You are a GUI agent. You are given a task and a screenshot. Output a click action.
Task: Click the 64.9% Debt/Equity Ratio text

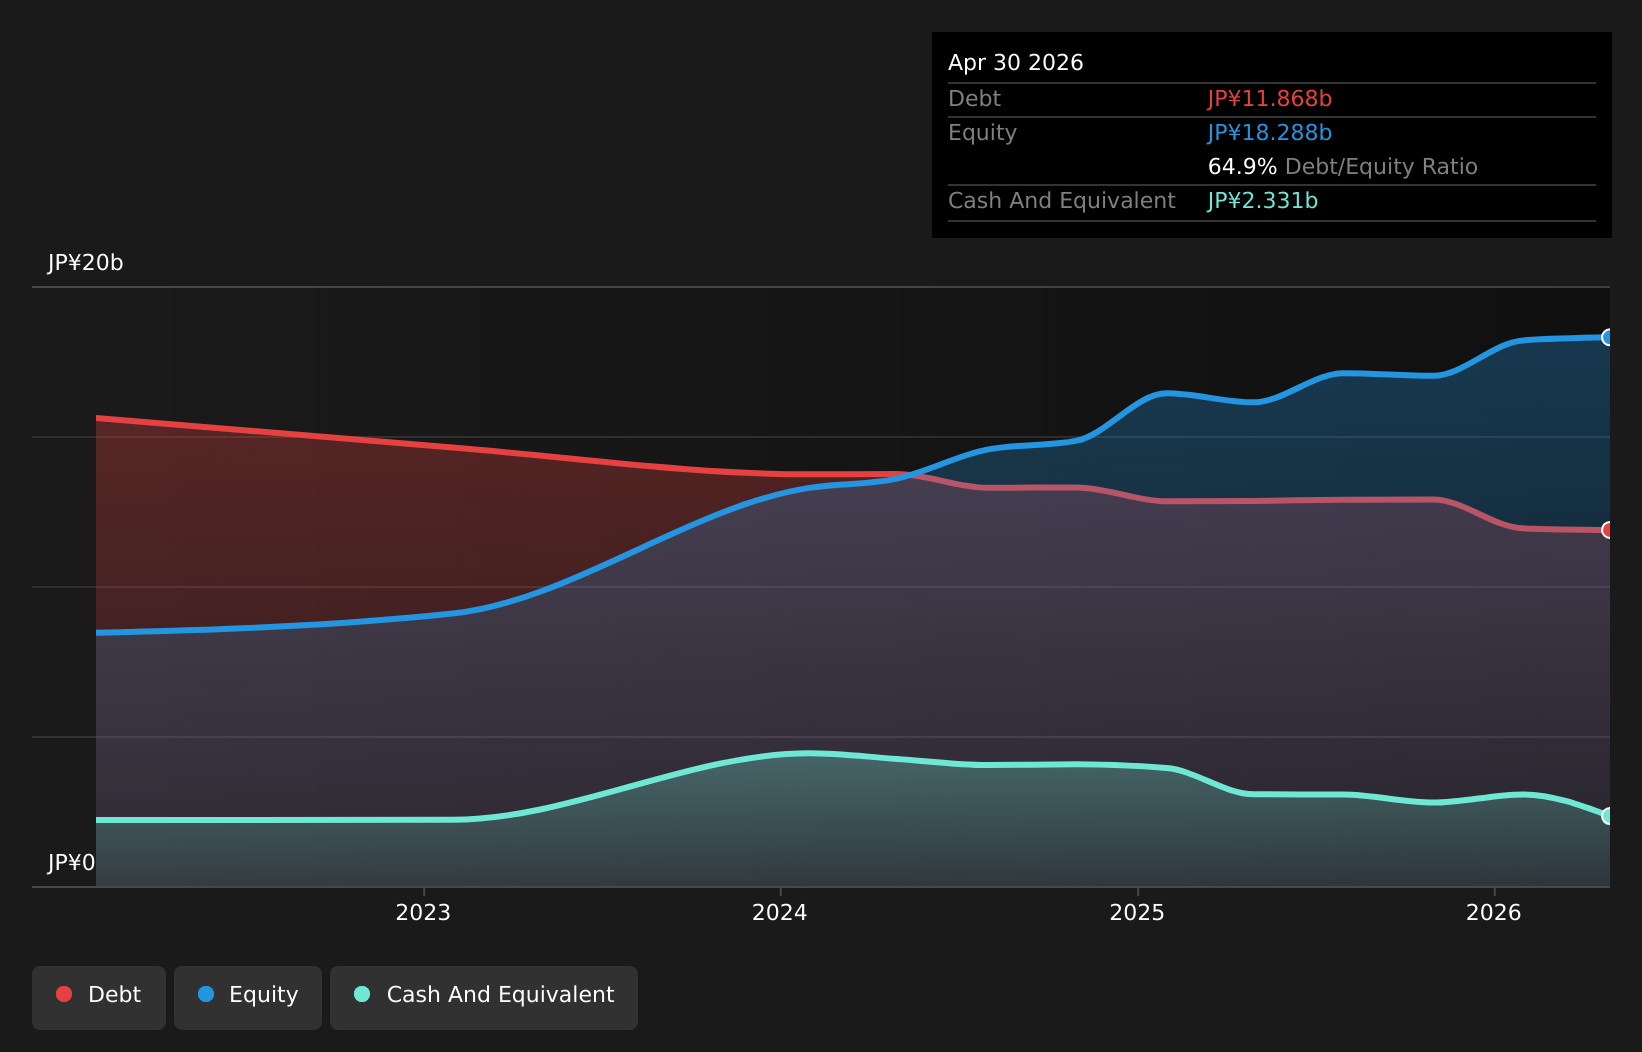click(1343, 167)
